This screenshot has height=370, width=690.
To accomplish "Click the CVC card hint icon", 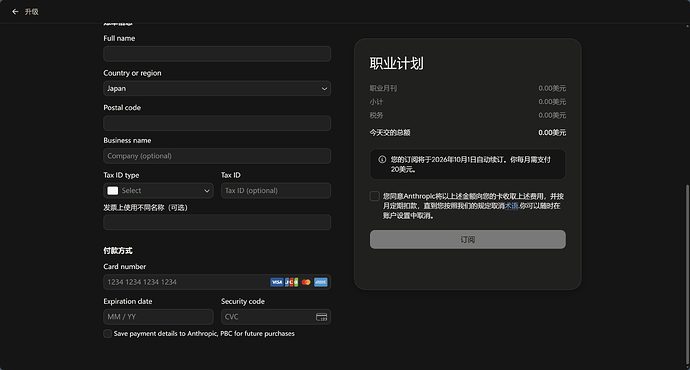I will point(322,317).
